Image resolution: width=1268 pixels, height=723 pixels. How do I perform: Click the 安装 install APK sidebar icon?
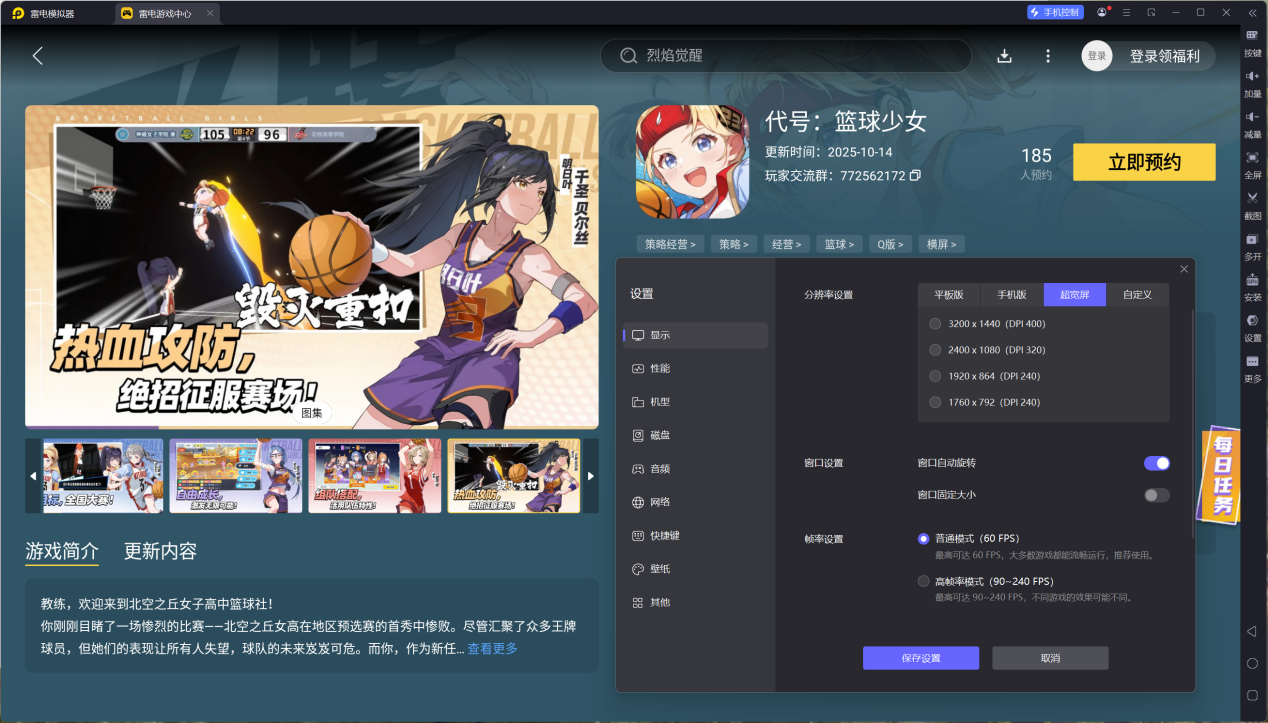click(x=1252, y=285)
